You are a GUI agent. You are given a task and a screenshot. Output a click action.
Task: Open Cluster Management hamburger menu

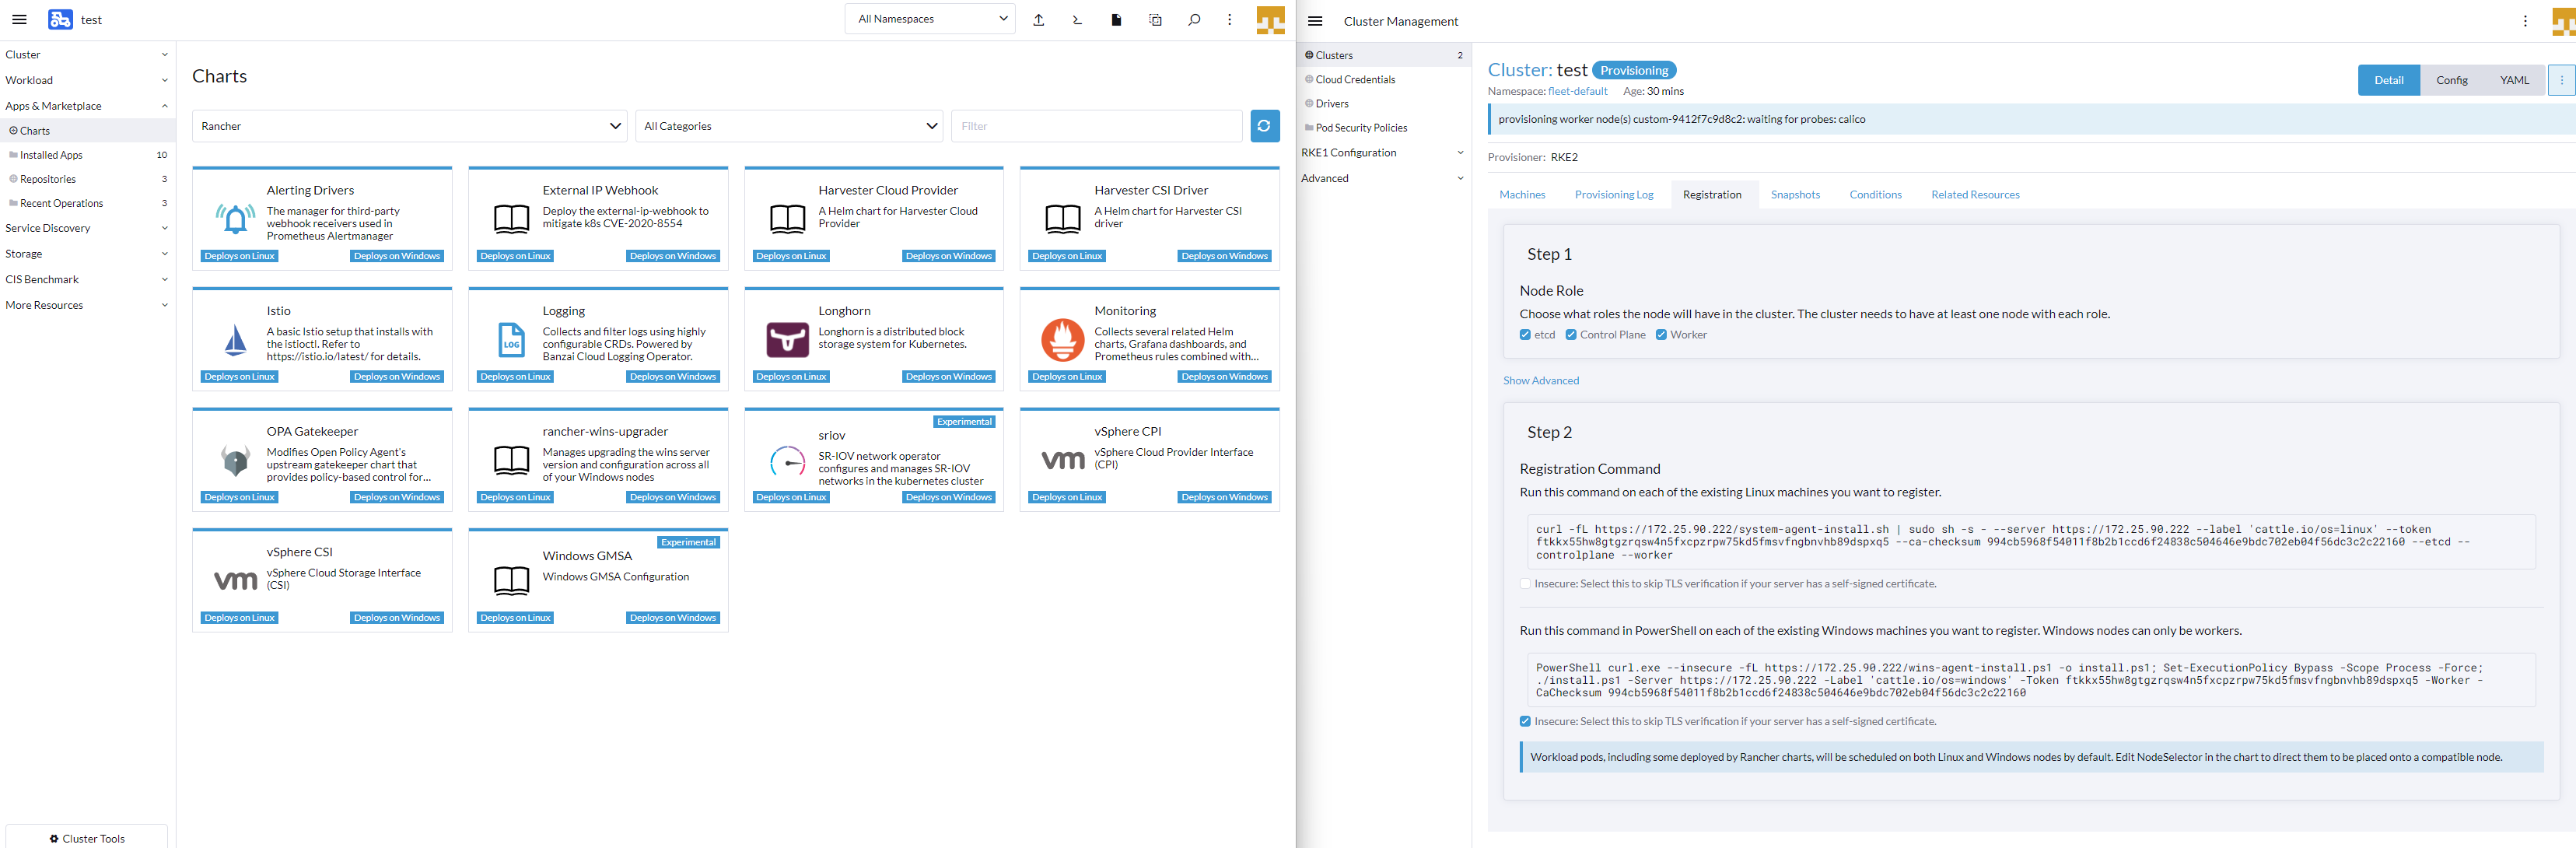pos(1315,20)
